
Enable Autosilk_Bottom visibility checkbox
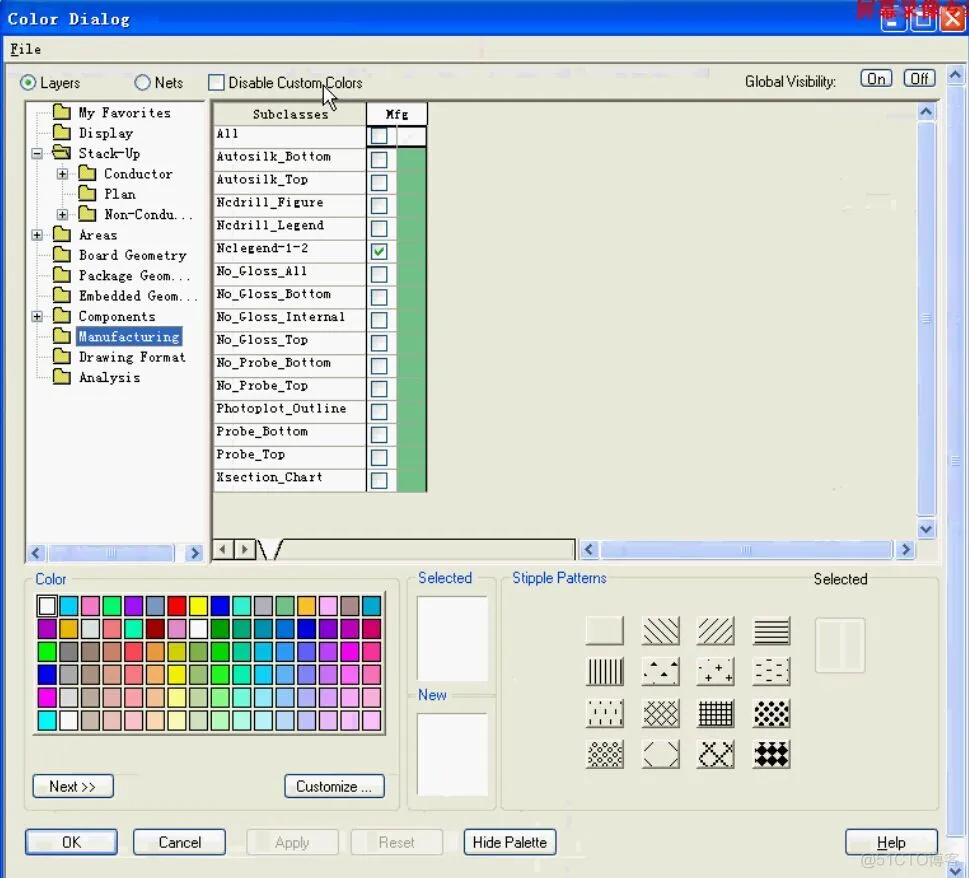(379, 159)
